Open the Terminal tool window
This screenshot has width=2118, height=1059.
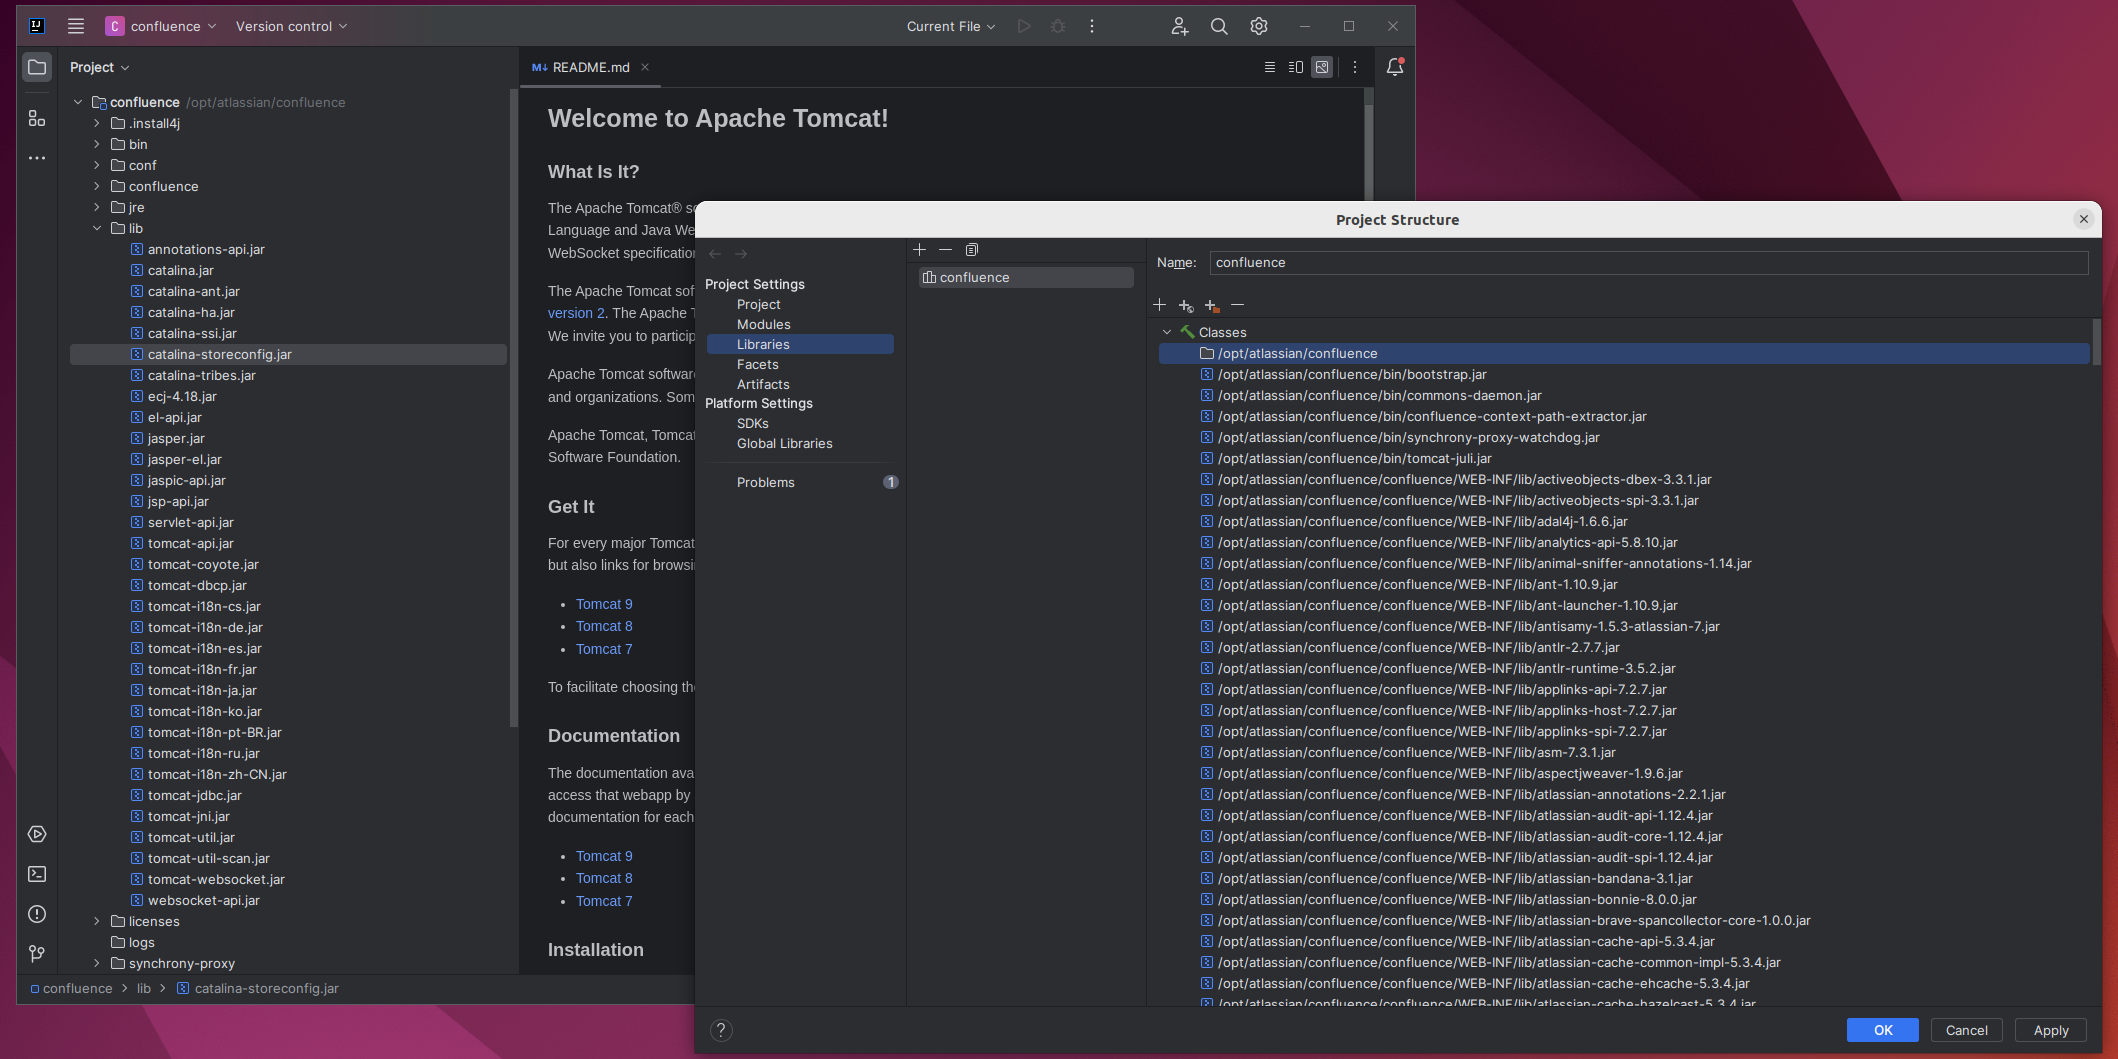pyautogui.click(x=37, y=874)
